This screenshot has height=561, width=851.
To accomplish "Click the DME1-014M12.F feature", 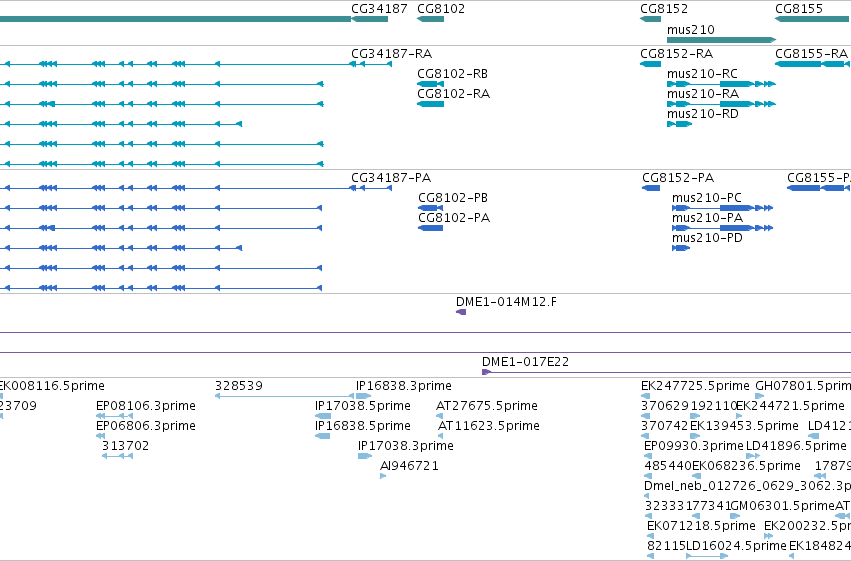I will [461, 312].
